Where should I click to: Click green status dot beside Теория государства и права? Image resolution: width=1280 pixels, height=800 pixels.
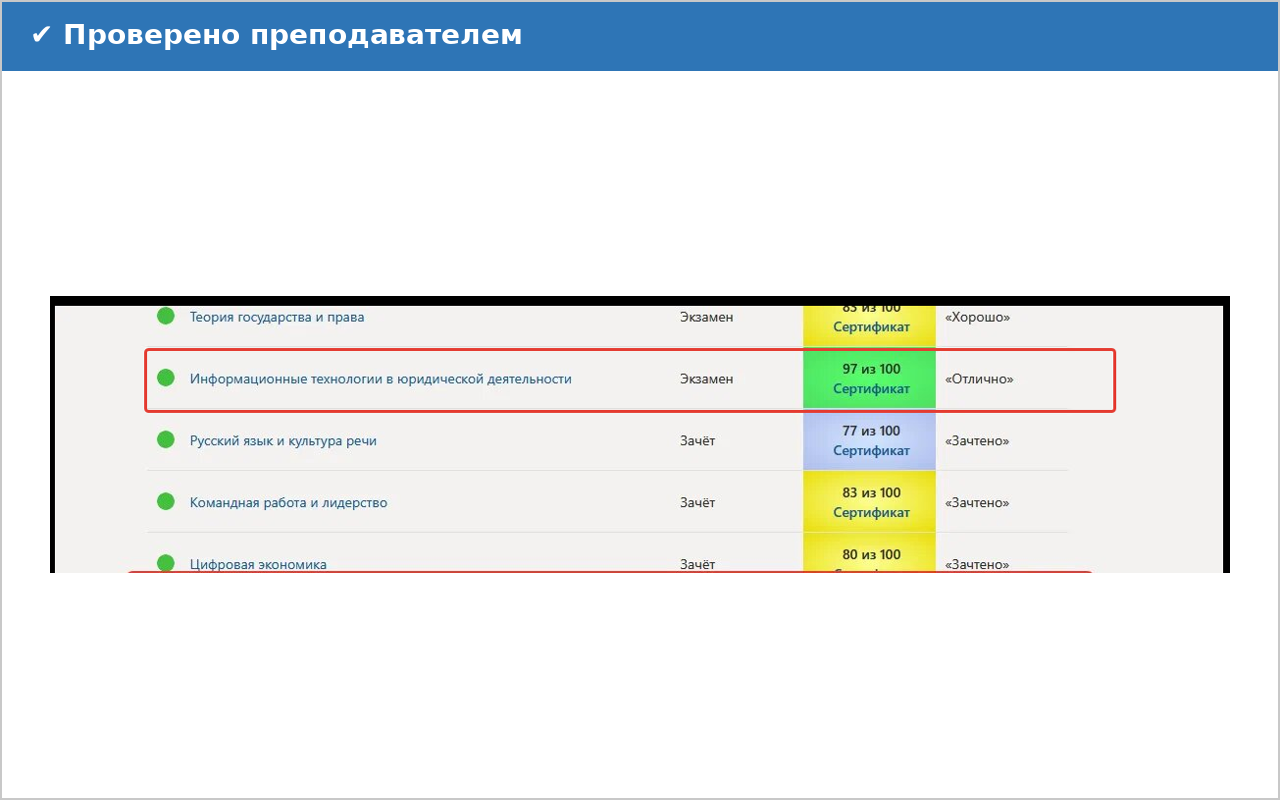[166, 316]
